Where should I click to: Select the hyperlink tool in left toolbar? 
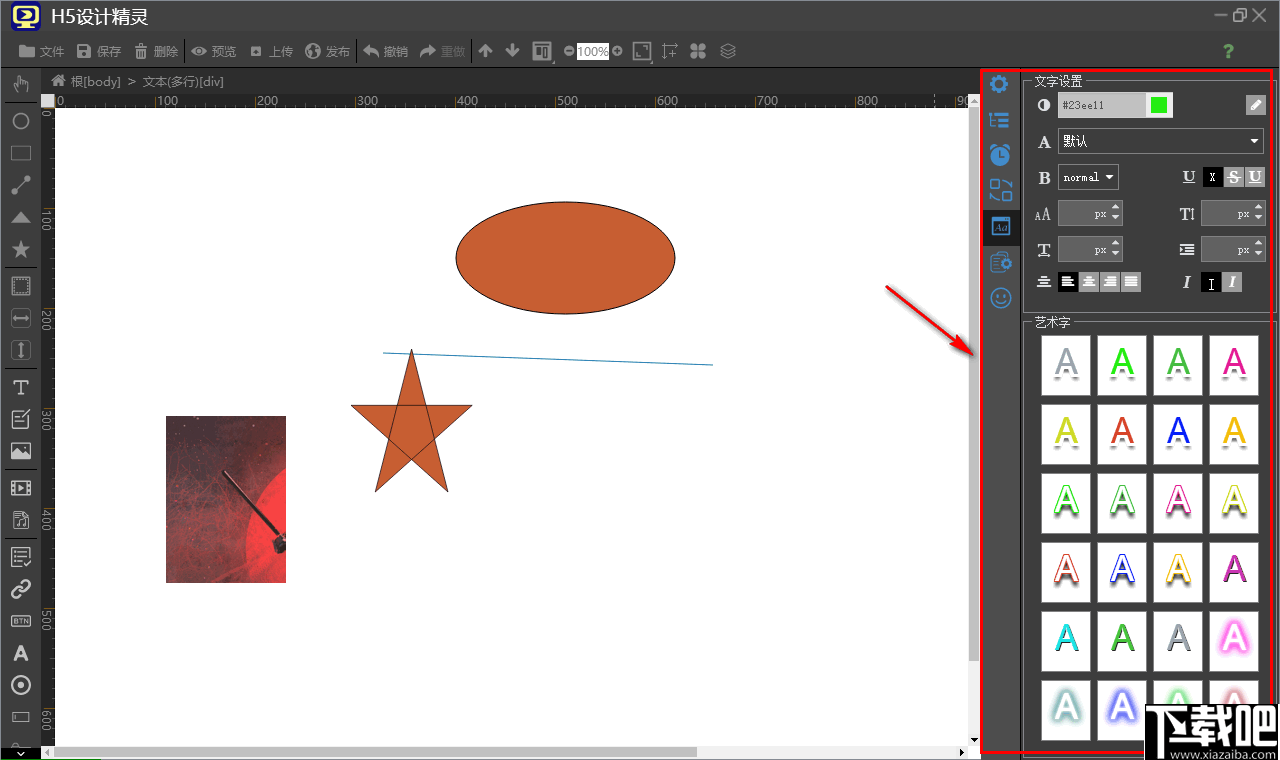[20, 589]
